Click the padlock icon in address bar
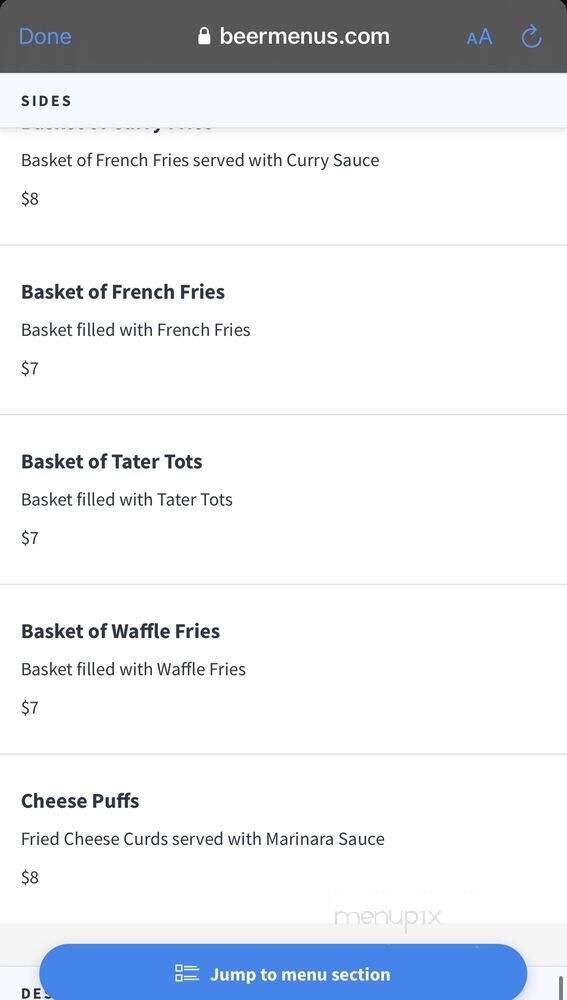 tap(204, 36)
